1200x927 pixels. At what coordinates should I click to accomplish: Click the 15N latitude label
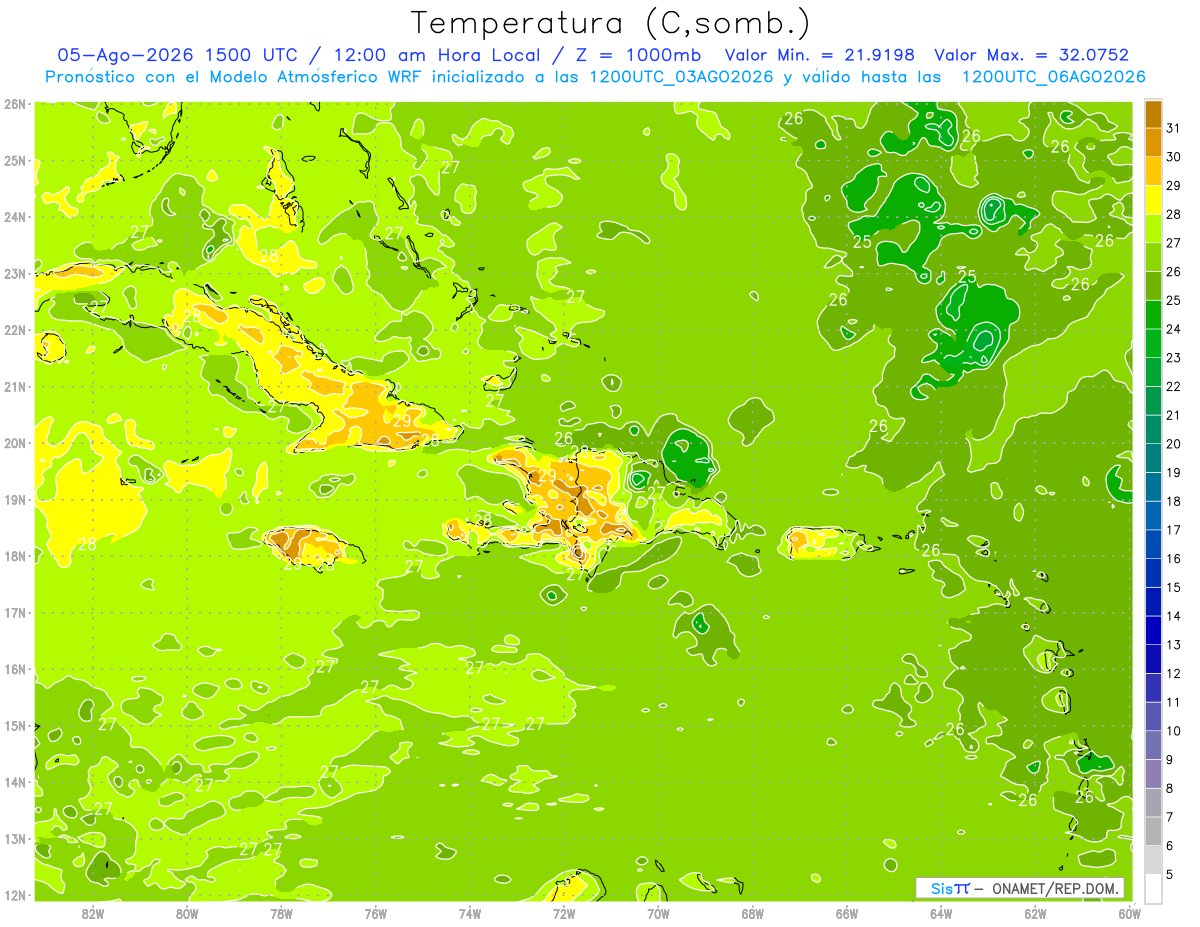pyautogui.click(x=15, y=725)
